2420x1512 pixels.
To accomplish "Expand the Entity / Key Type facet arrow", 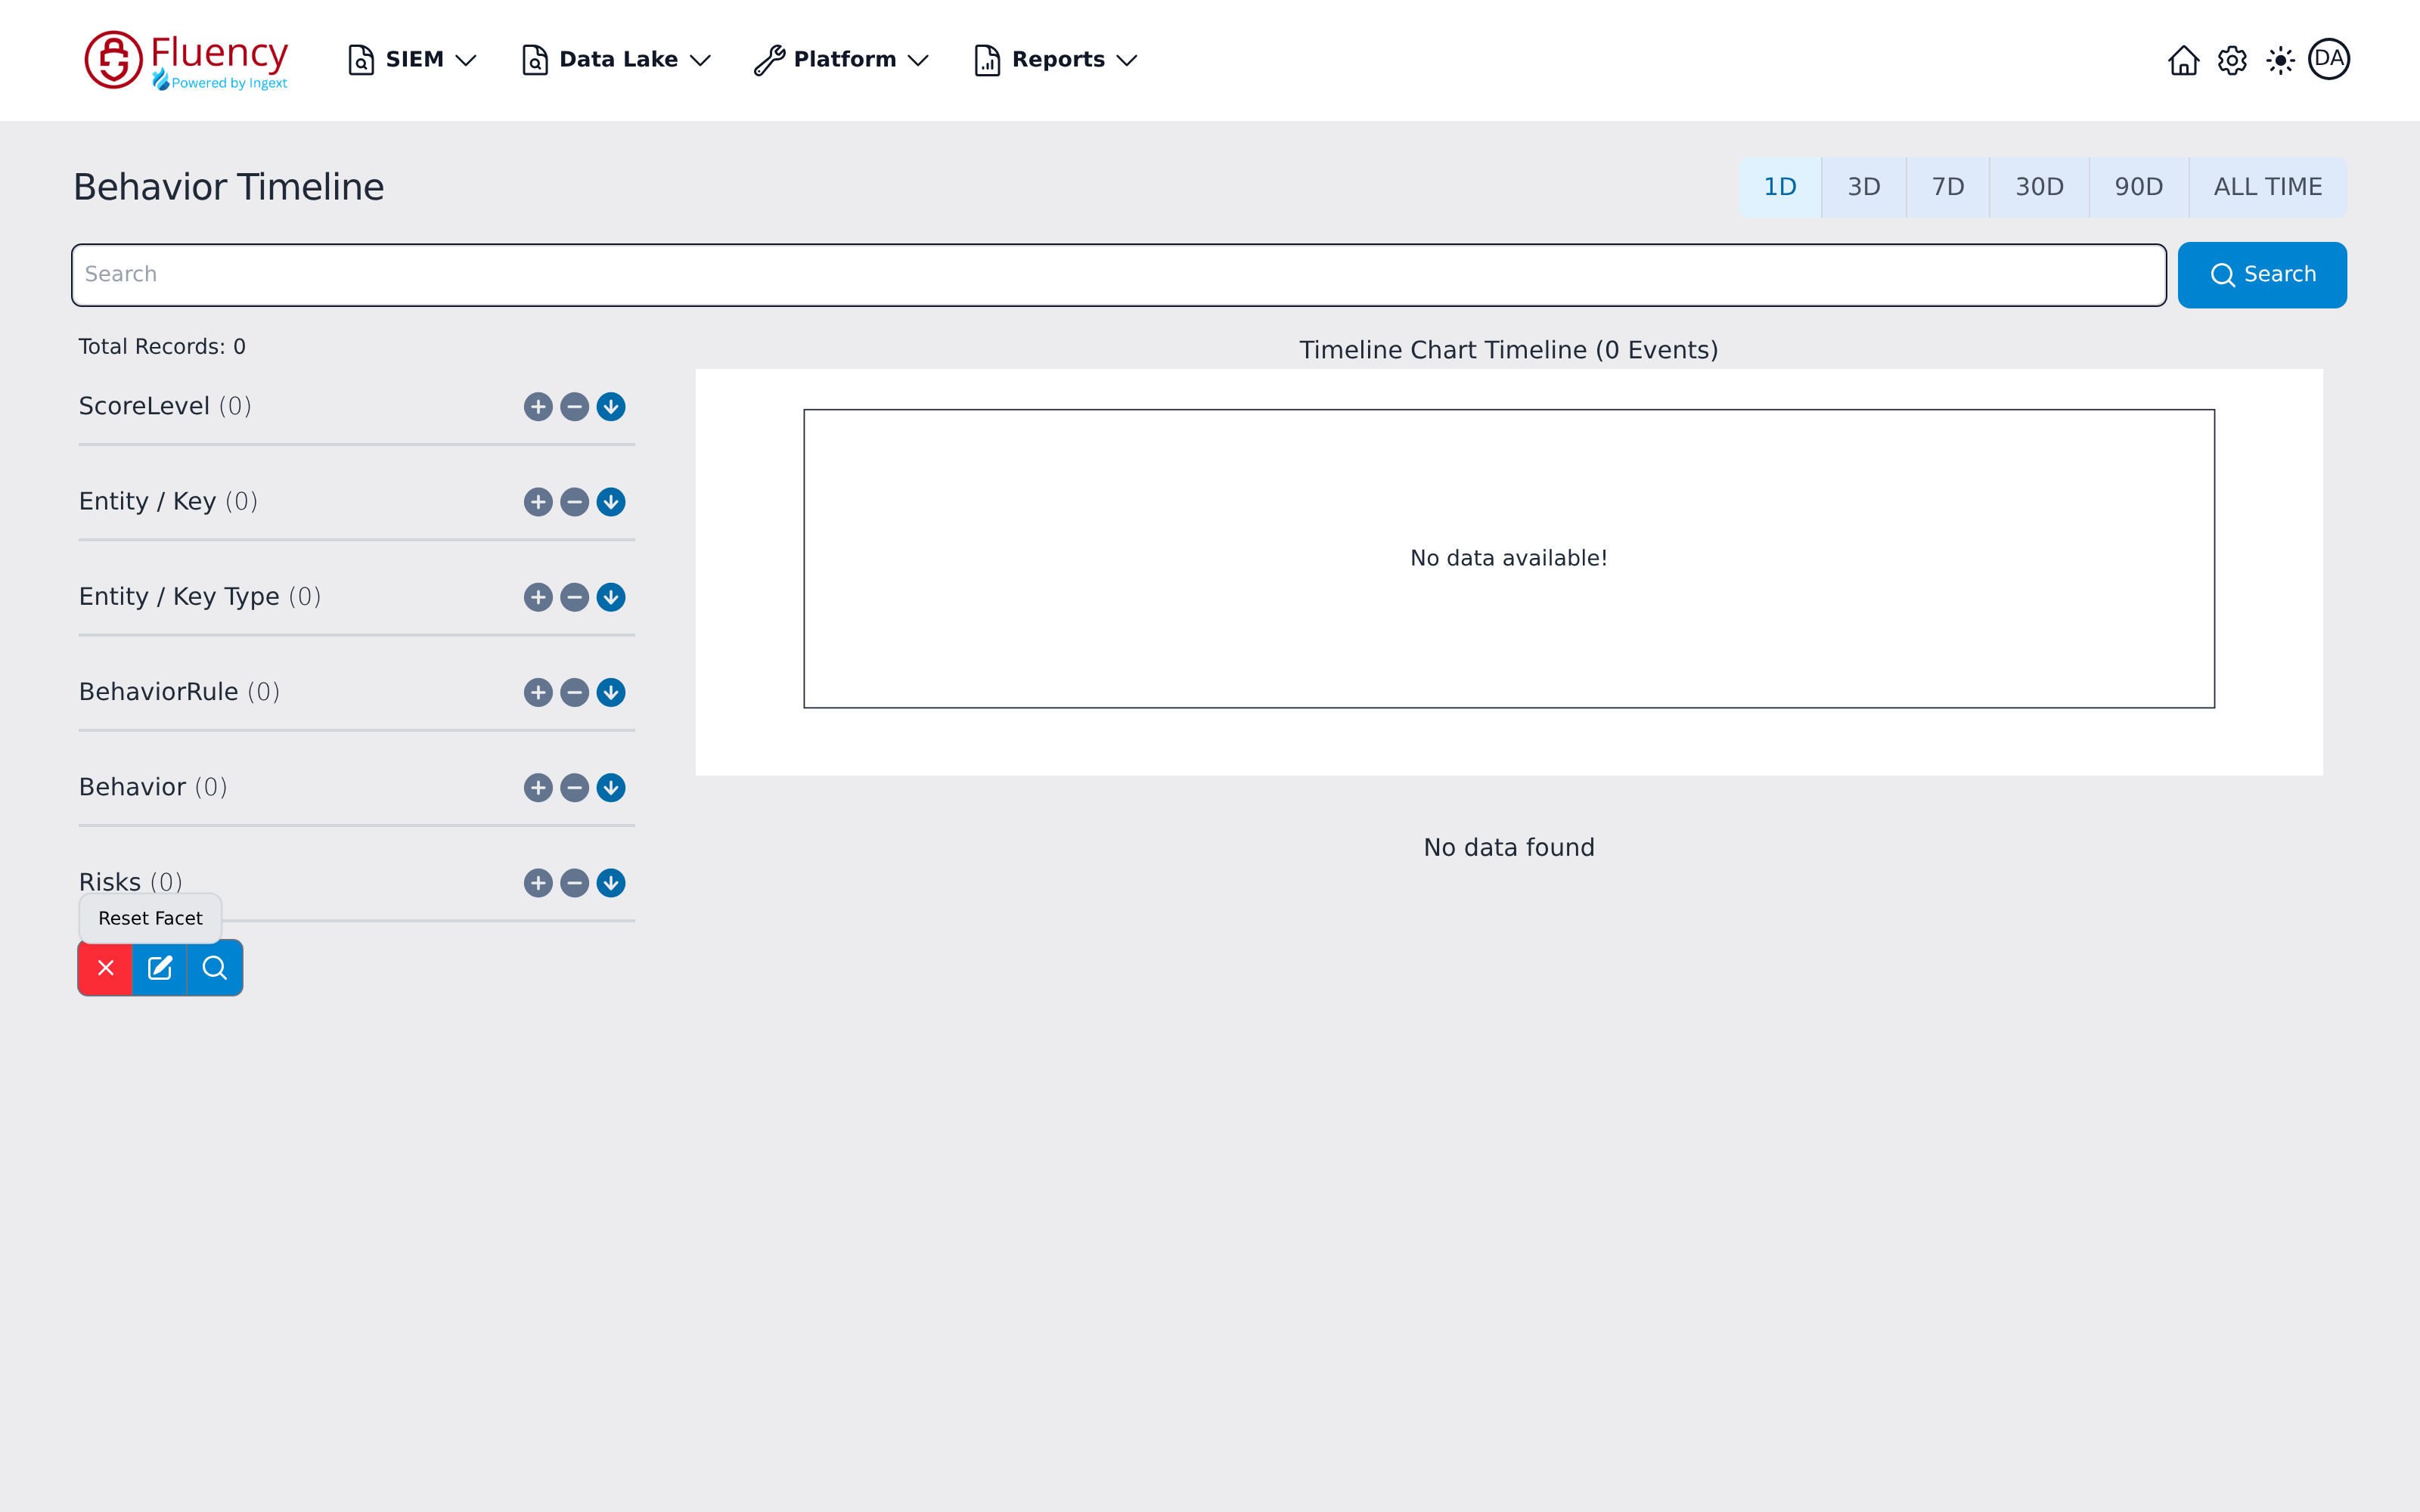I will (x=611, y=597).
